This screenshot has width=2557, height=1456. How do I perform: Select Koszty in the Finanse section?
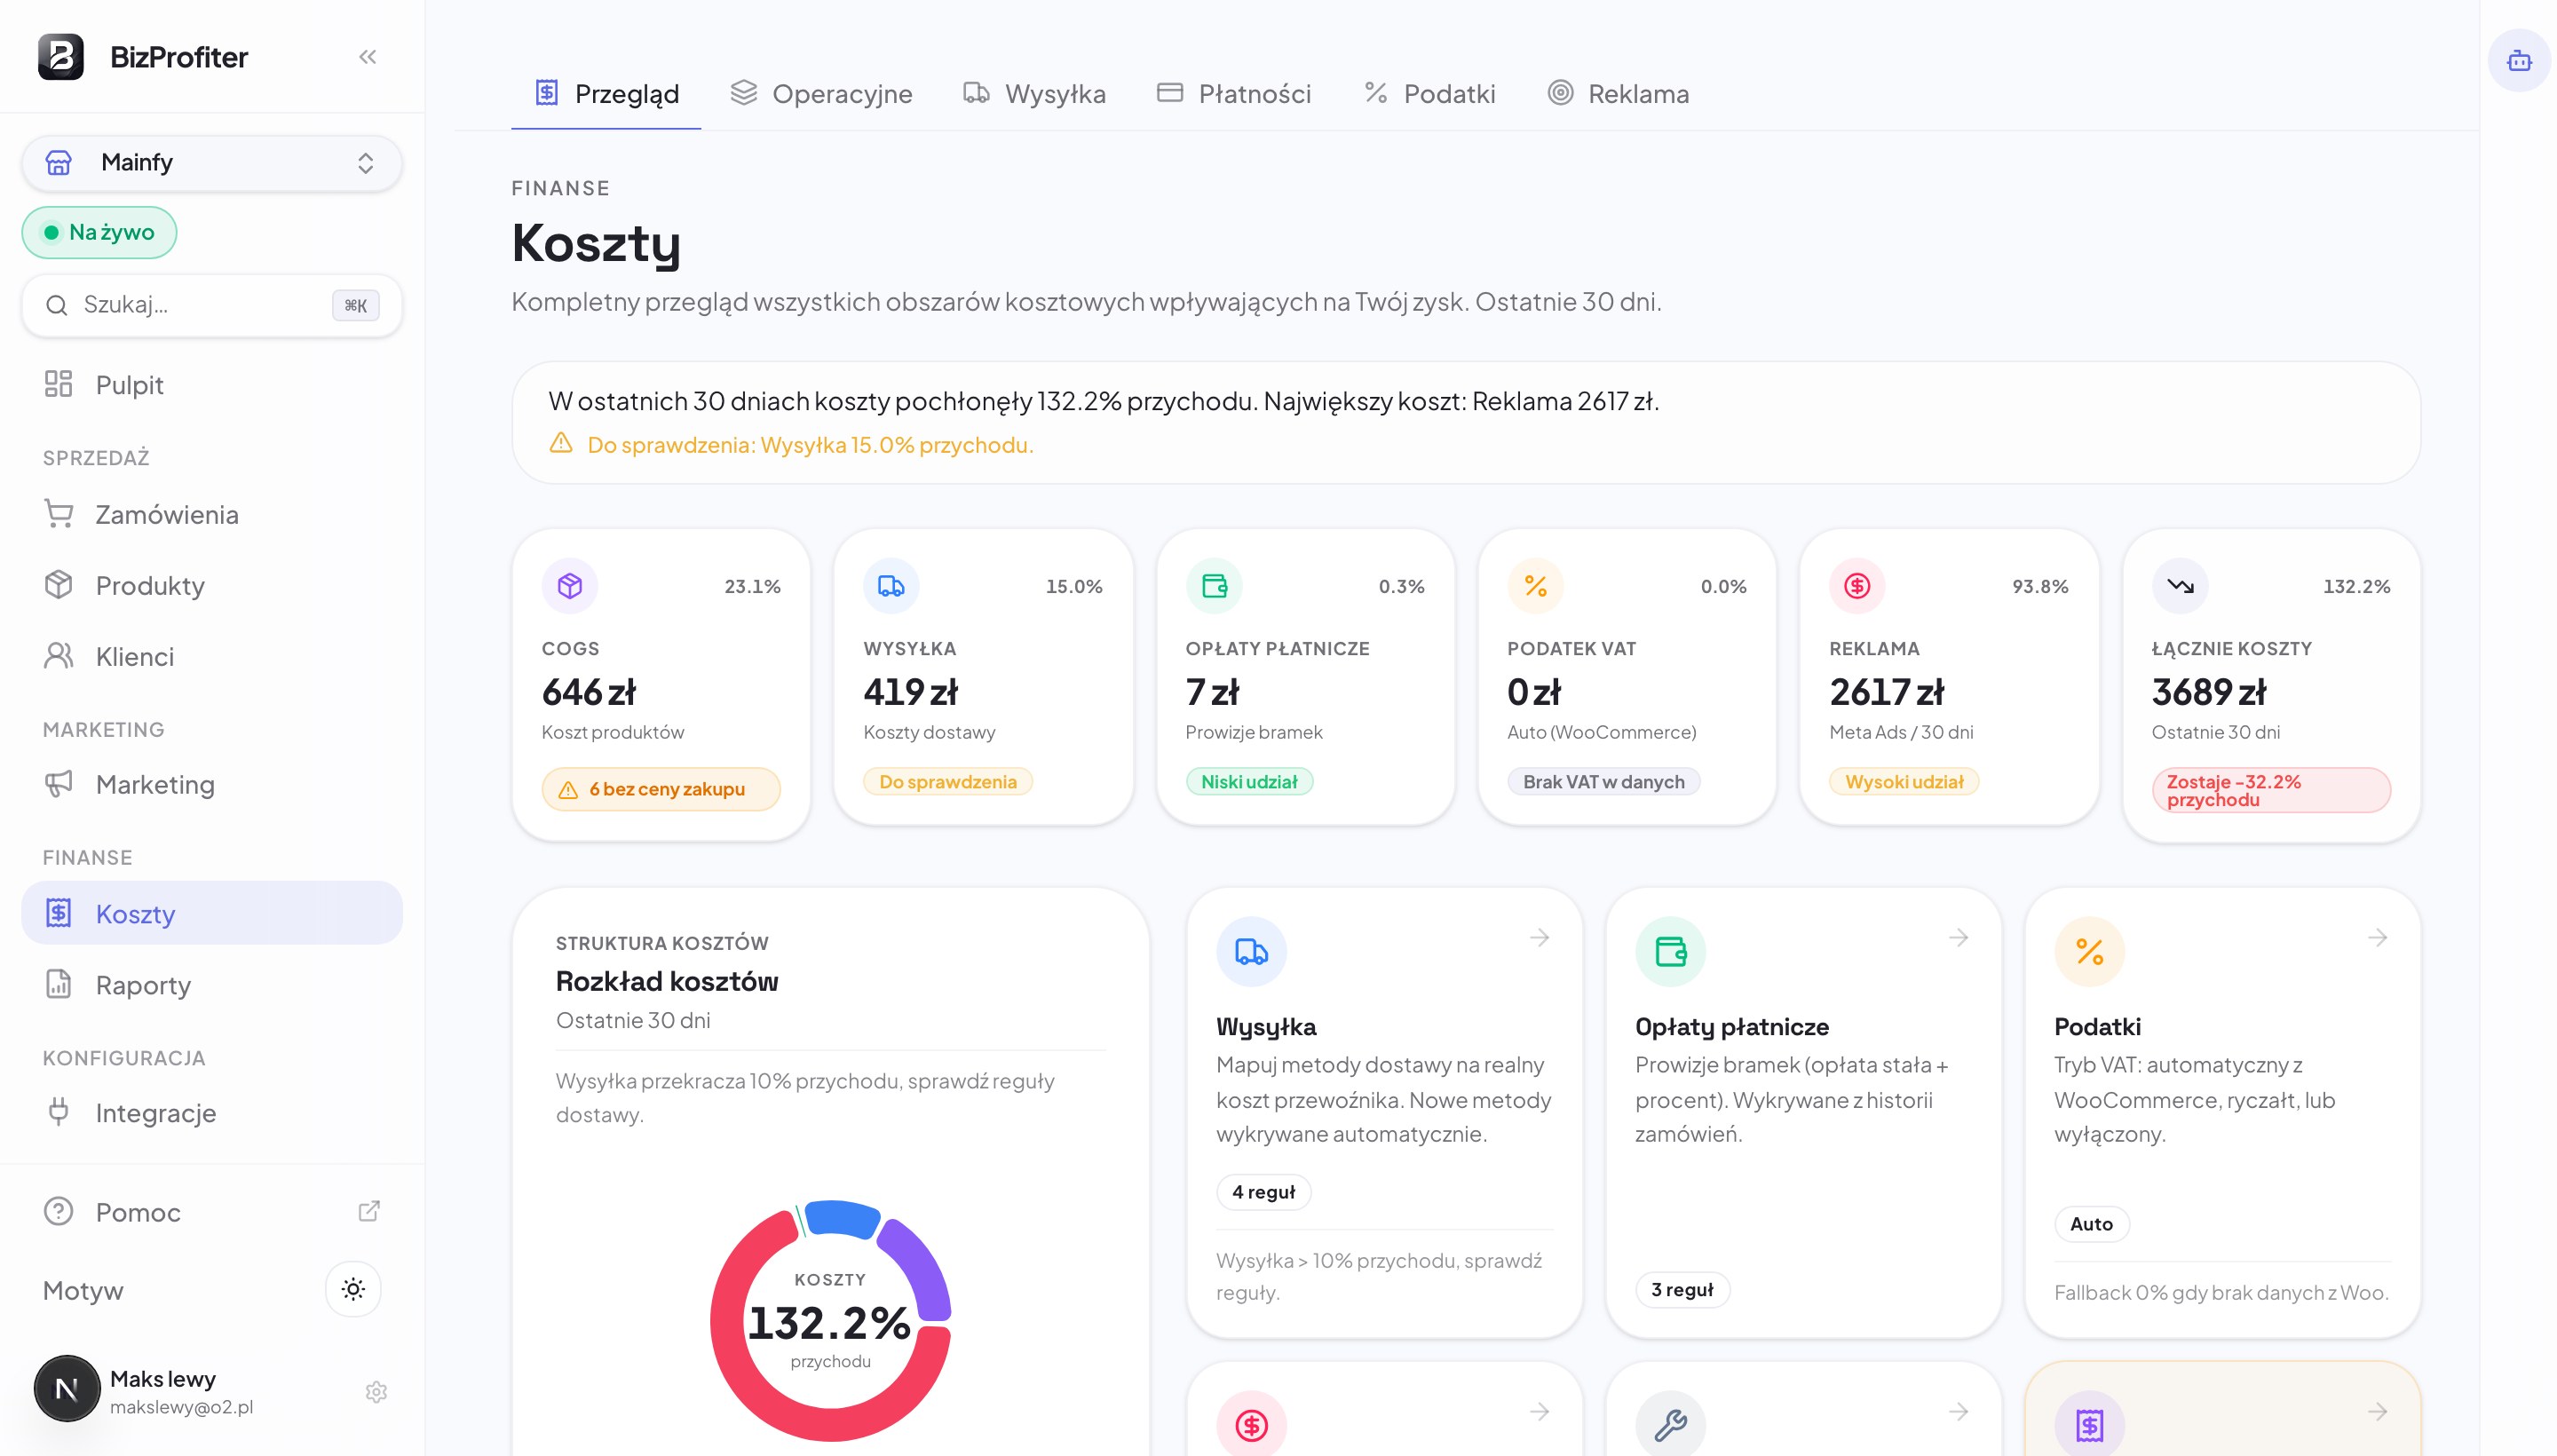point(212,913)
